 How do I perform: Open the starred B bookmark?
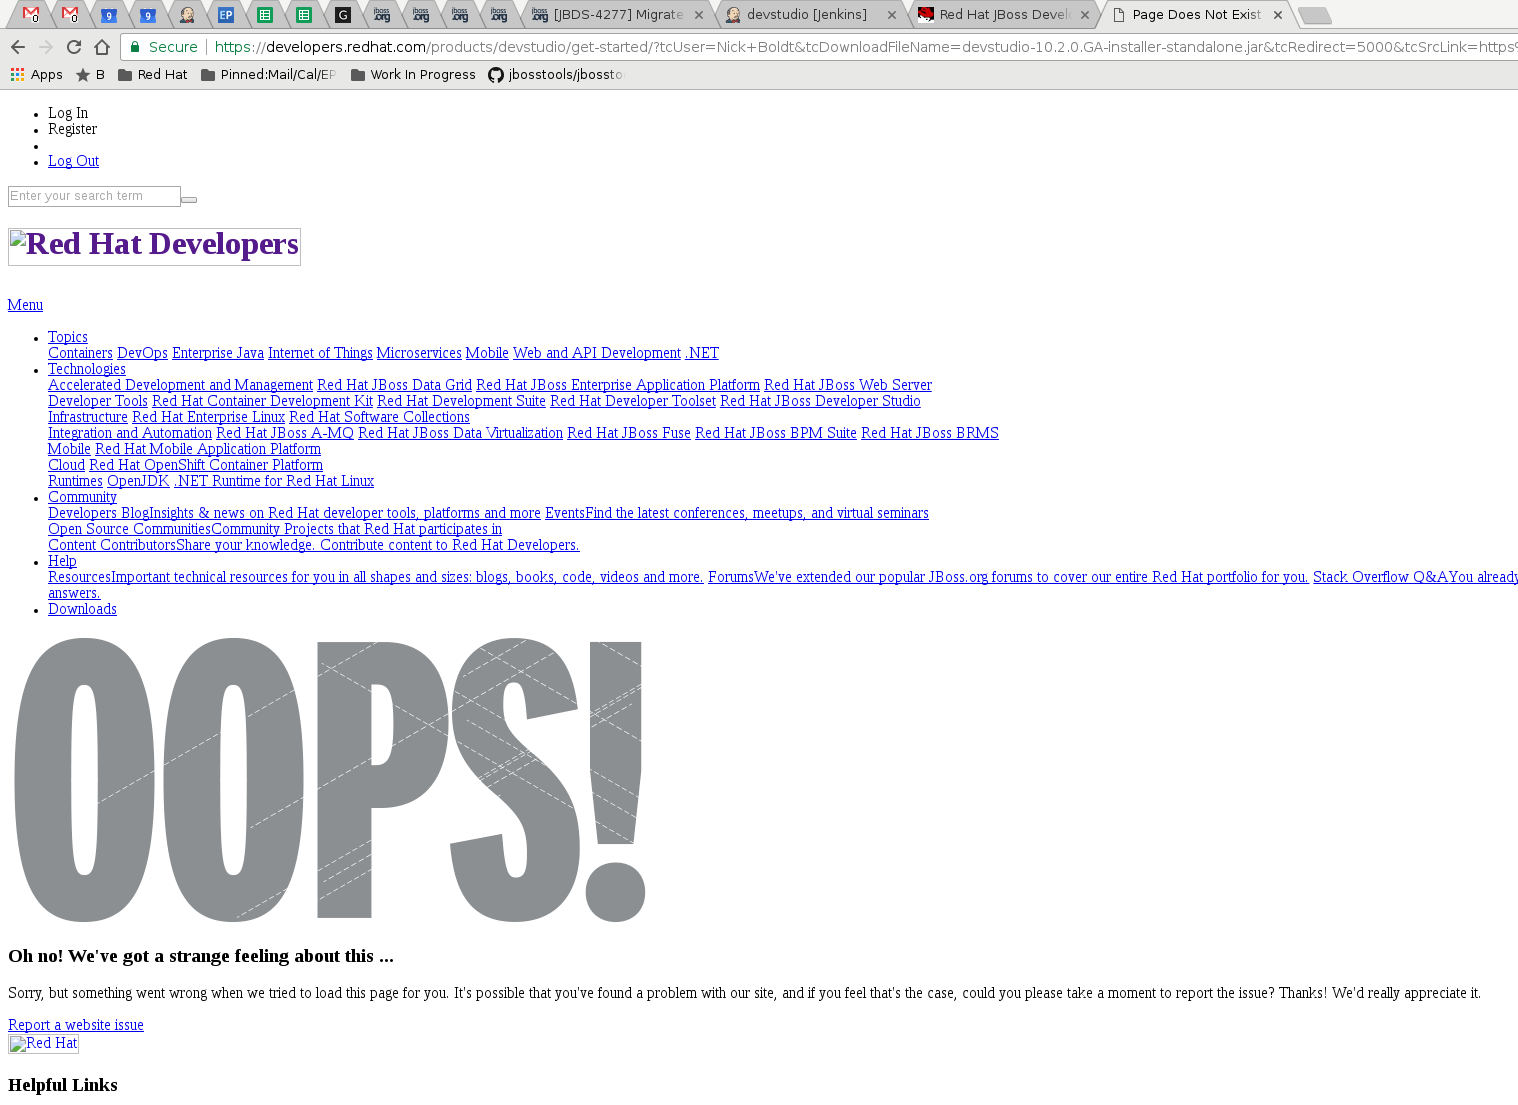(90, 75)
